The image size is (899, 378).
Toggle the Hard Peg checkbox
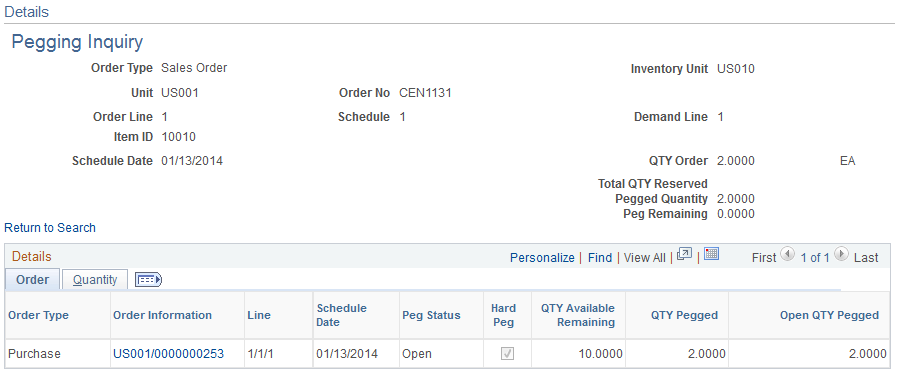point(507,354)
